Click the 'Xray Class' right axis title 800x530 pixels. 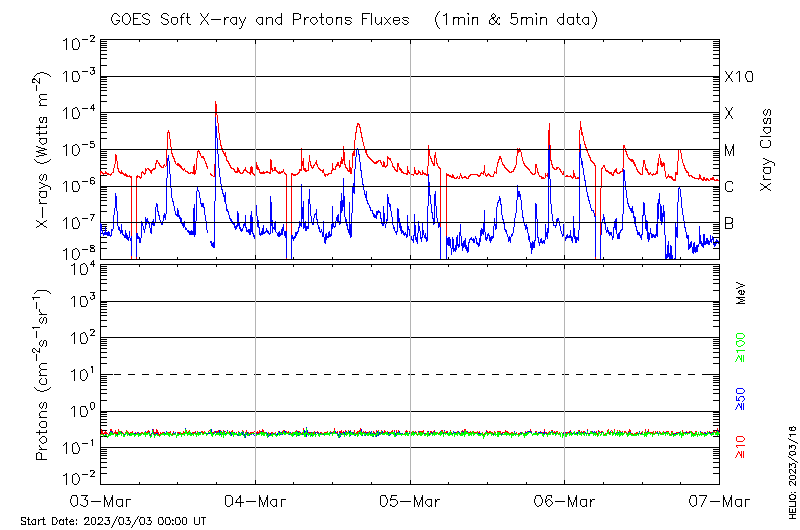766,150
